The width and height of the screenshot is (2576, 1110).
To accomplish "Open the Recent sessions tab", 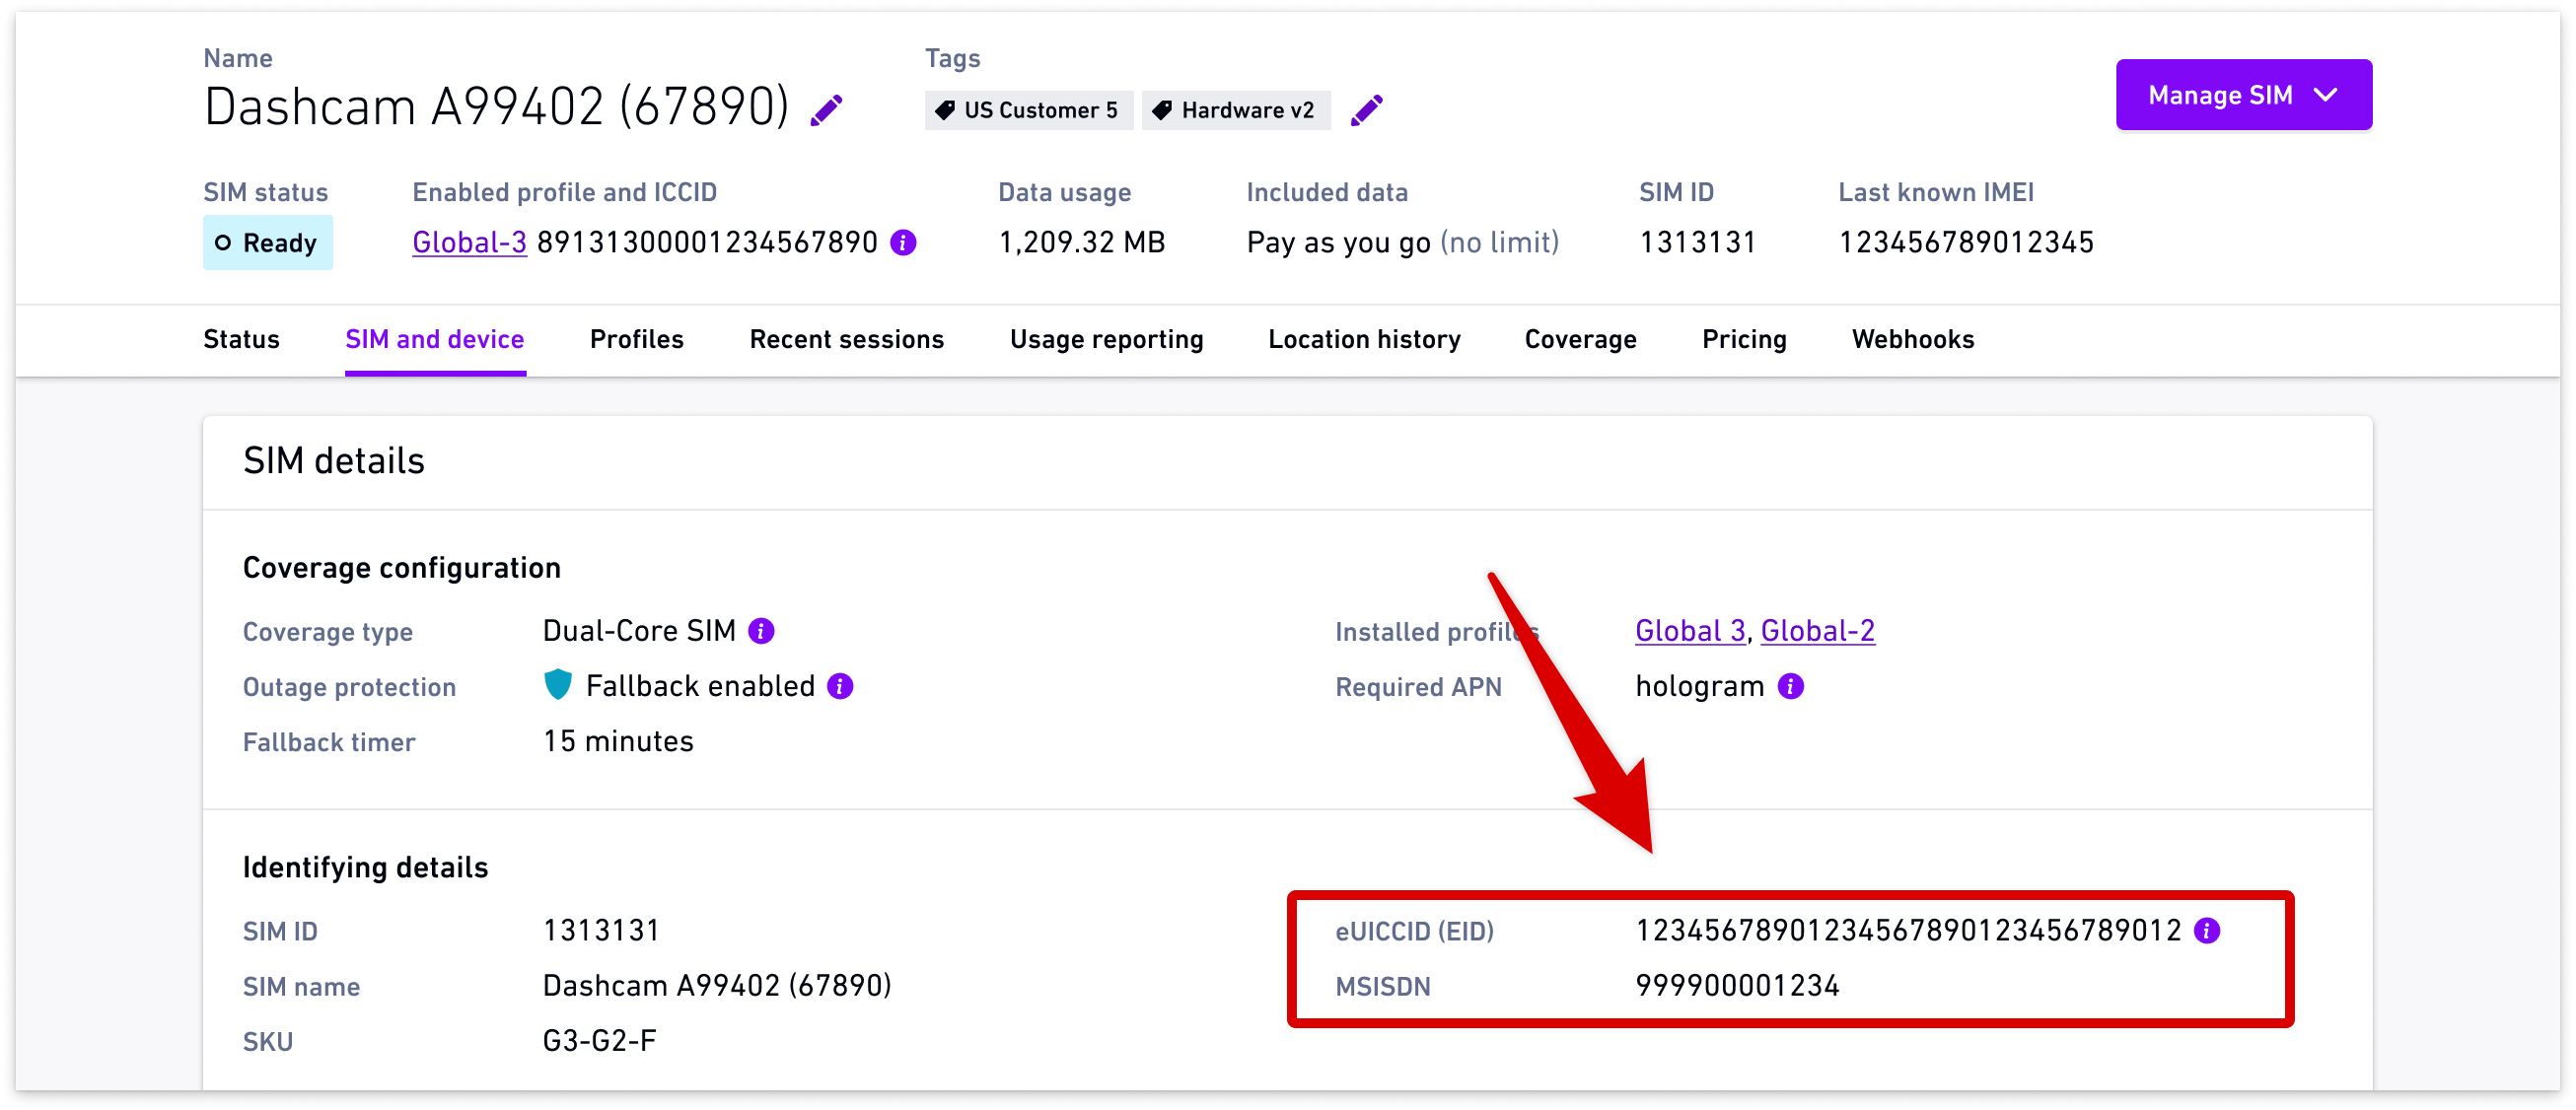I will click(x=846, y=339).
